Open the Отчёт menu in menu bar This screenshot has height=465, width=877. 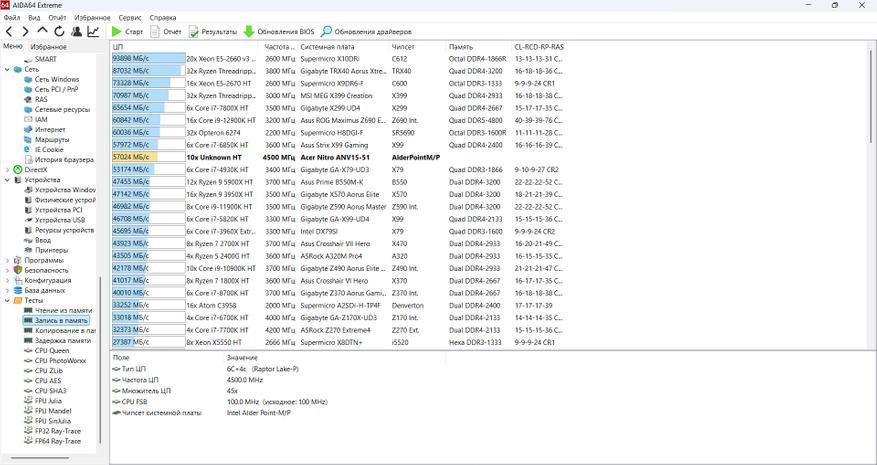(x=58, y=18)
